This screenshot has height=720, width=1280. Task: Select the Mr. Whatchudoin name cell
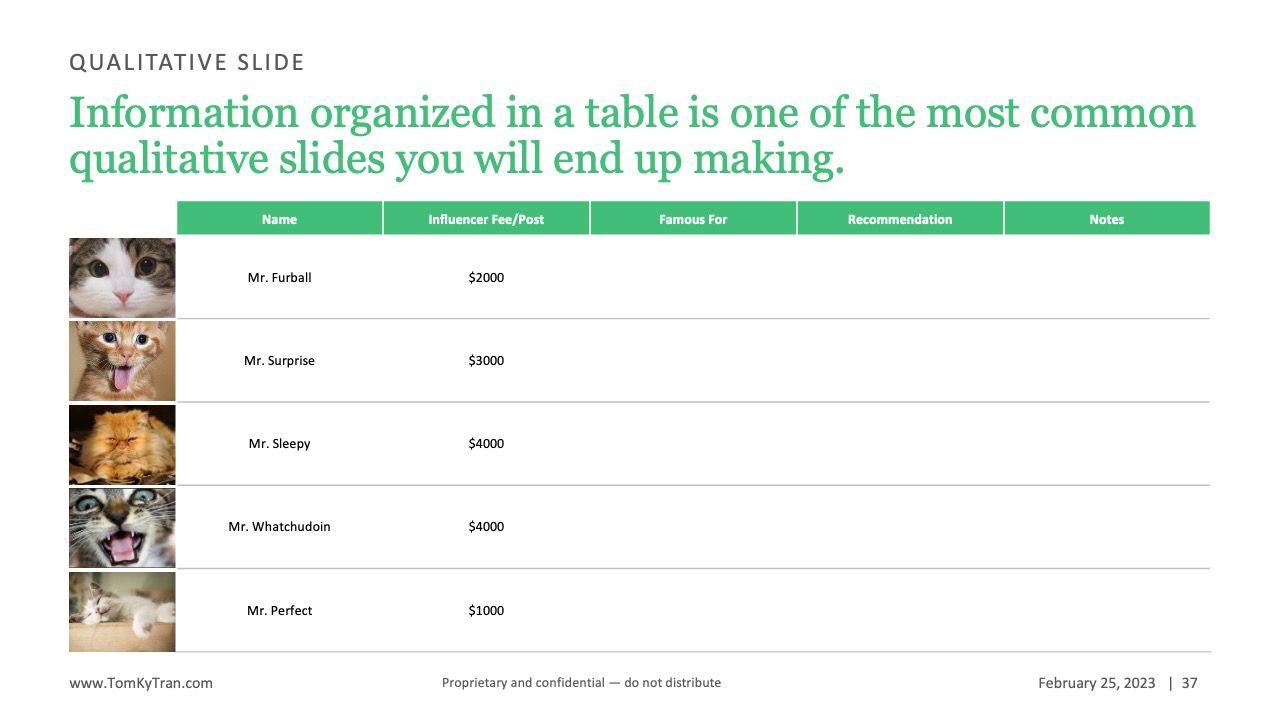pos(280,527)
